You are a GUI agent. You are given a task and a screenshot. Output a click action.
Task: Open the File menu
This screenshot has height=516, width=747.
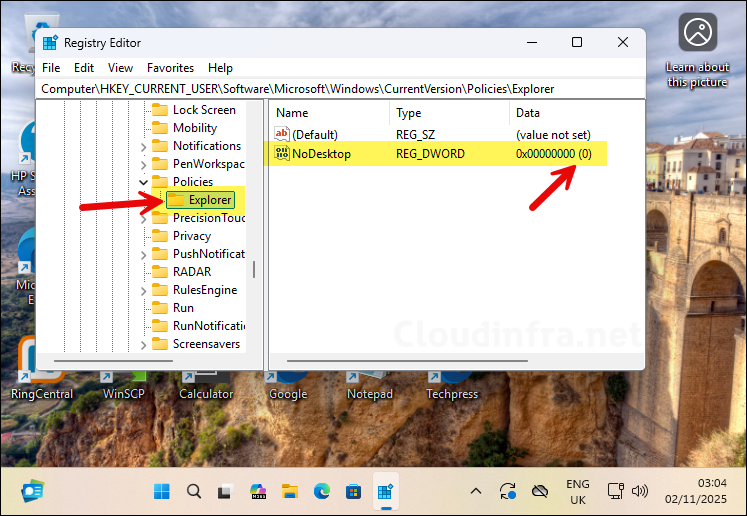coord(51,68)
